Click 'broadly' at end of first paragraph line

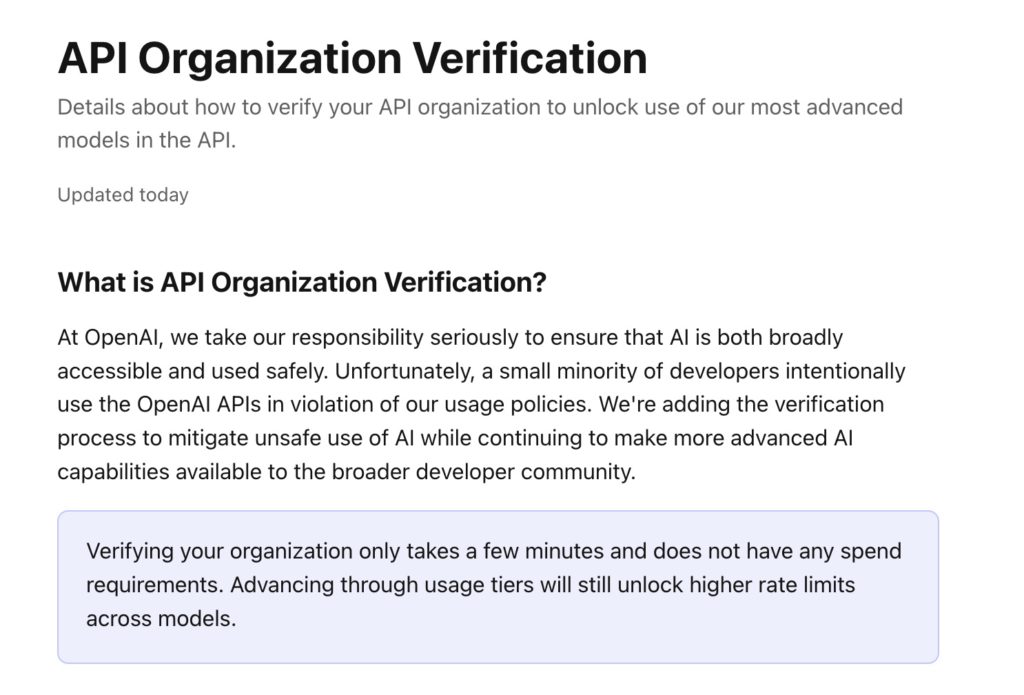[805, 338]
